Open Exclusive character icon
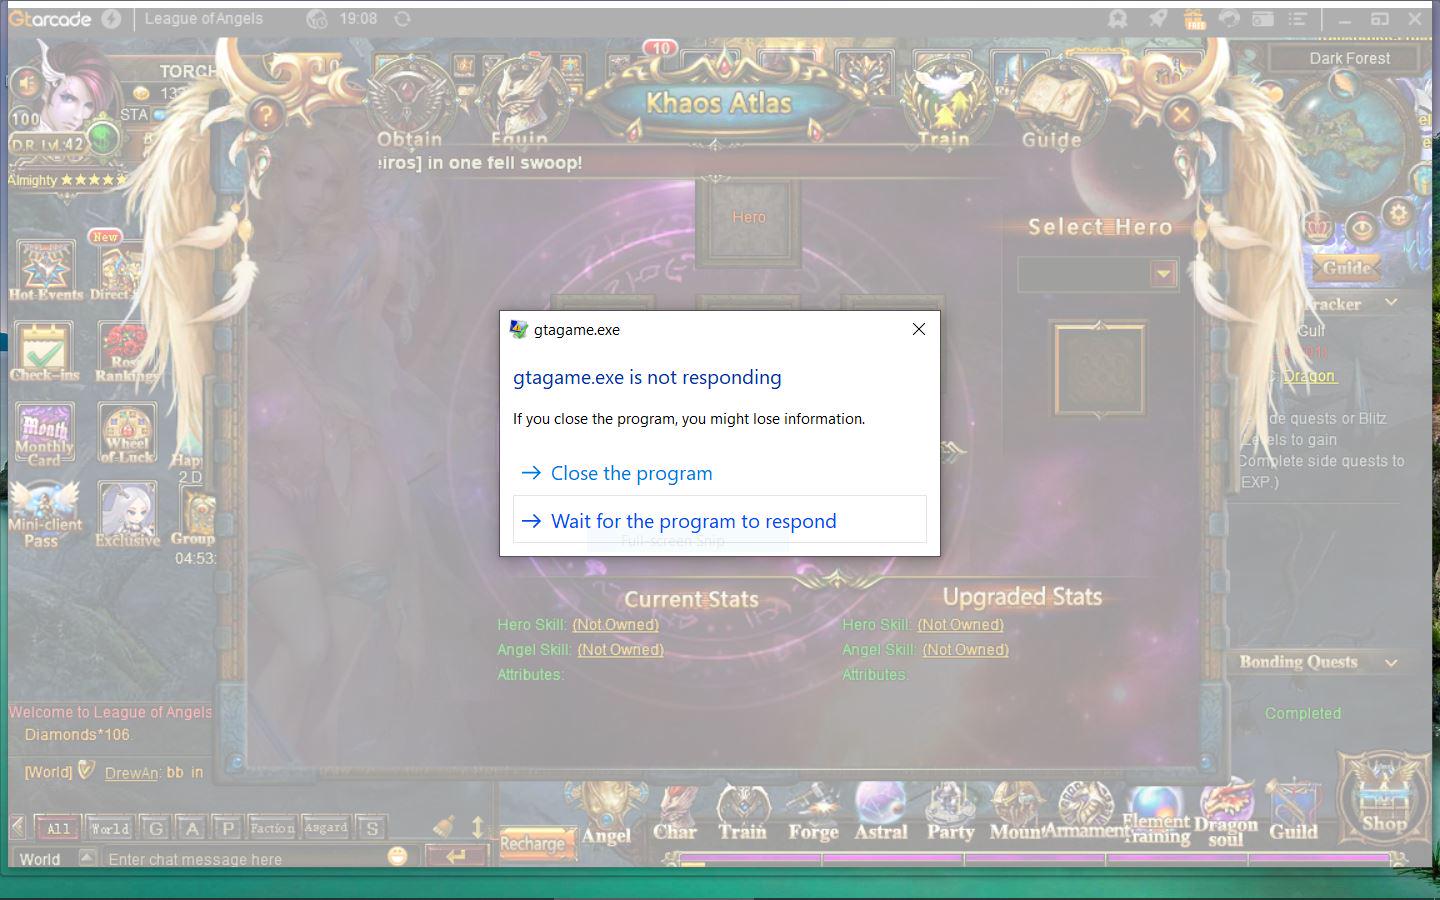 [127, 514]
